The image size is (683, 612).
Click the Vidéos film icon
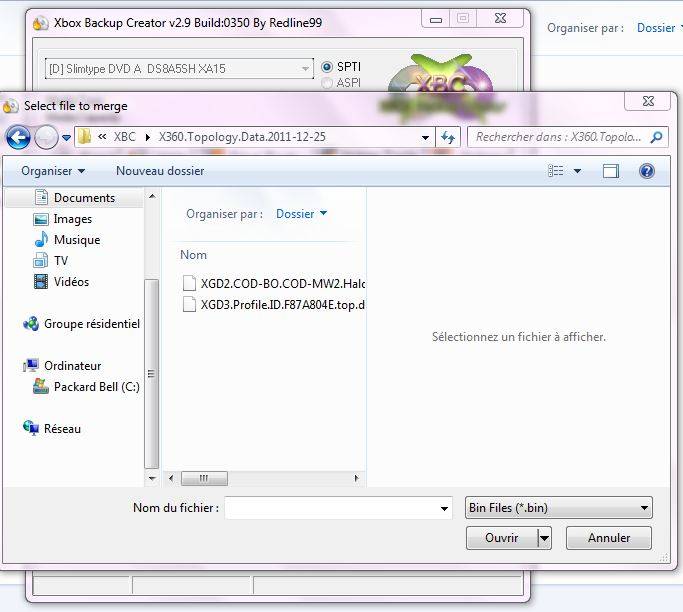pos(41,281)
